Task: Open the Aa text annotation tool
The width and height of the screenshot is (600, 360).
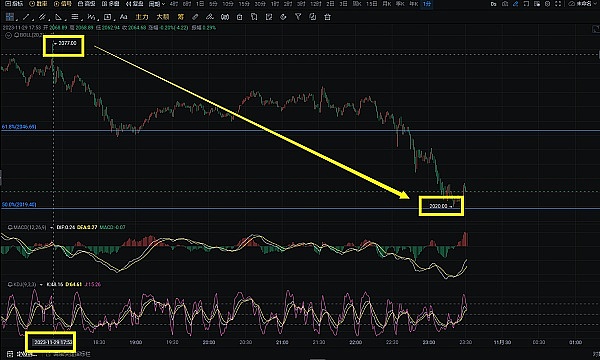Action: click(x=123, y=17)
